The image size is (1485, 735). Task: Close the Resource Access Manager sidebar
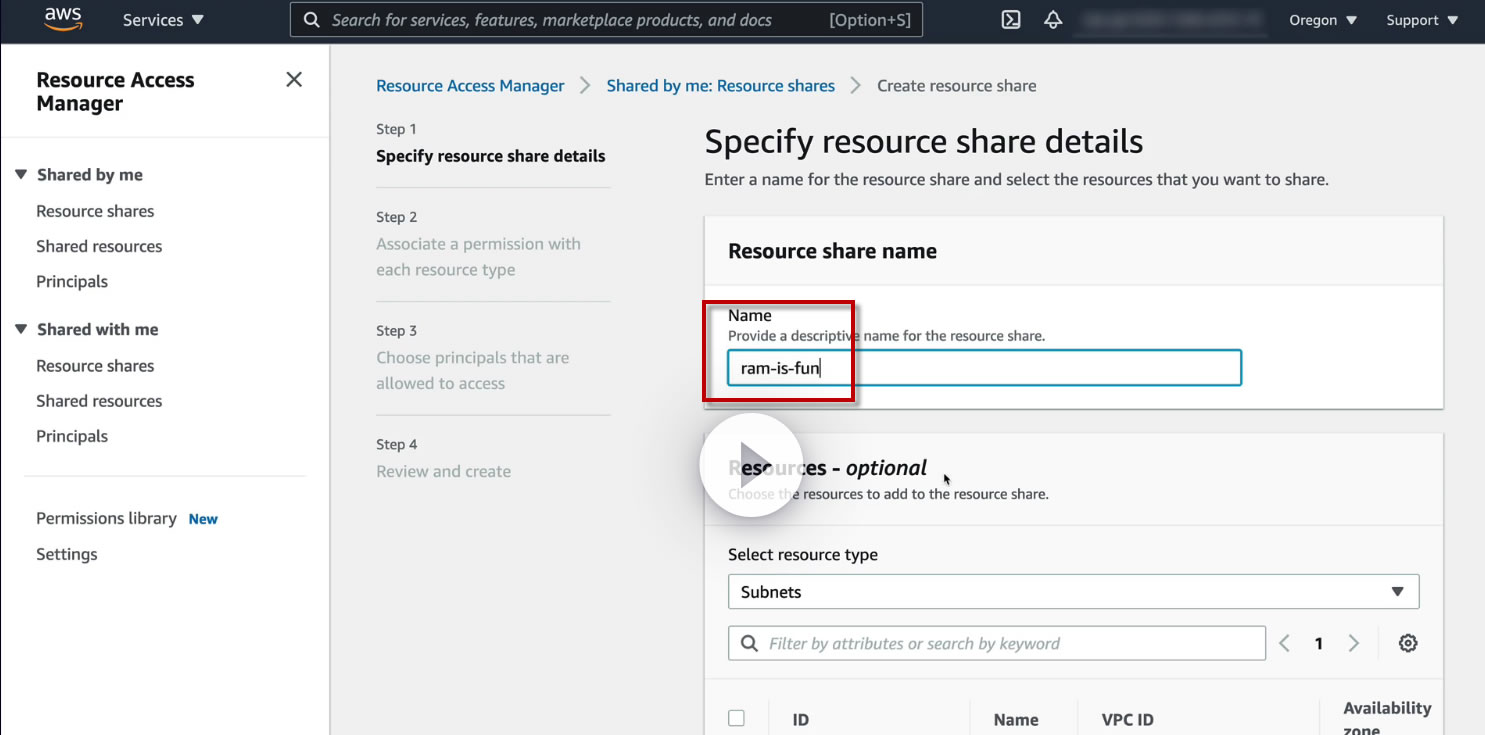click(x=294, y=80)
